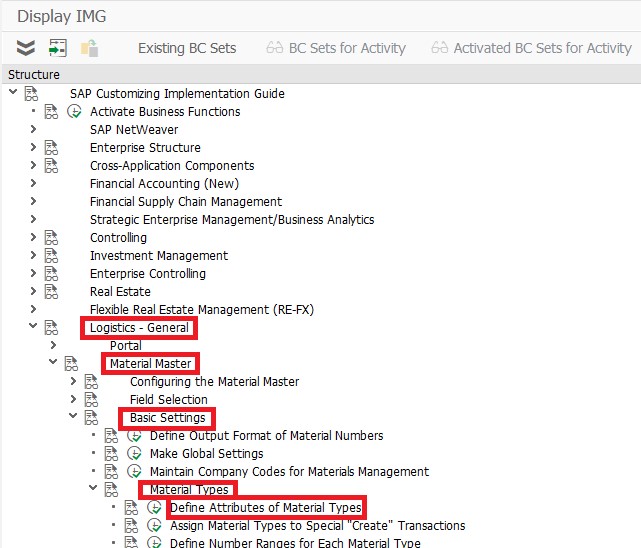Viewport: 641px width, 548px height.
Task: Execute activity icon for Make Global Settings
Action: [x=134, y=453]
